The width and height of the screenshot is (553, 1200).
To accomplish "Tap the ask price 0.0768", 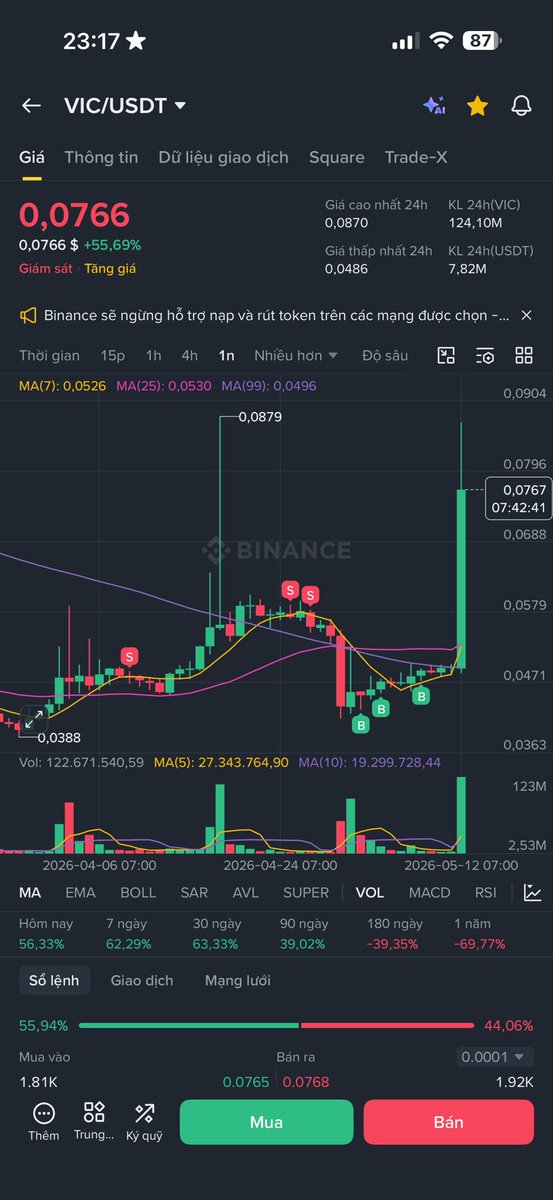I will [x=306, y=1082].
